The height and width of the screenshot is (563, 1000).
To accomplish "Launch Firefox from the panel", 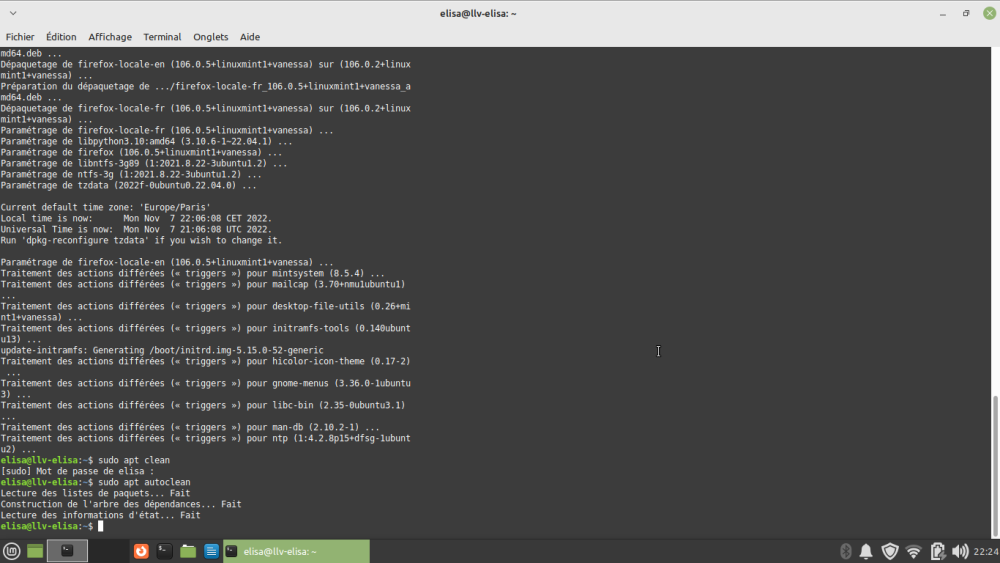I will point(142,551).
